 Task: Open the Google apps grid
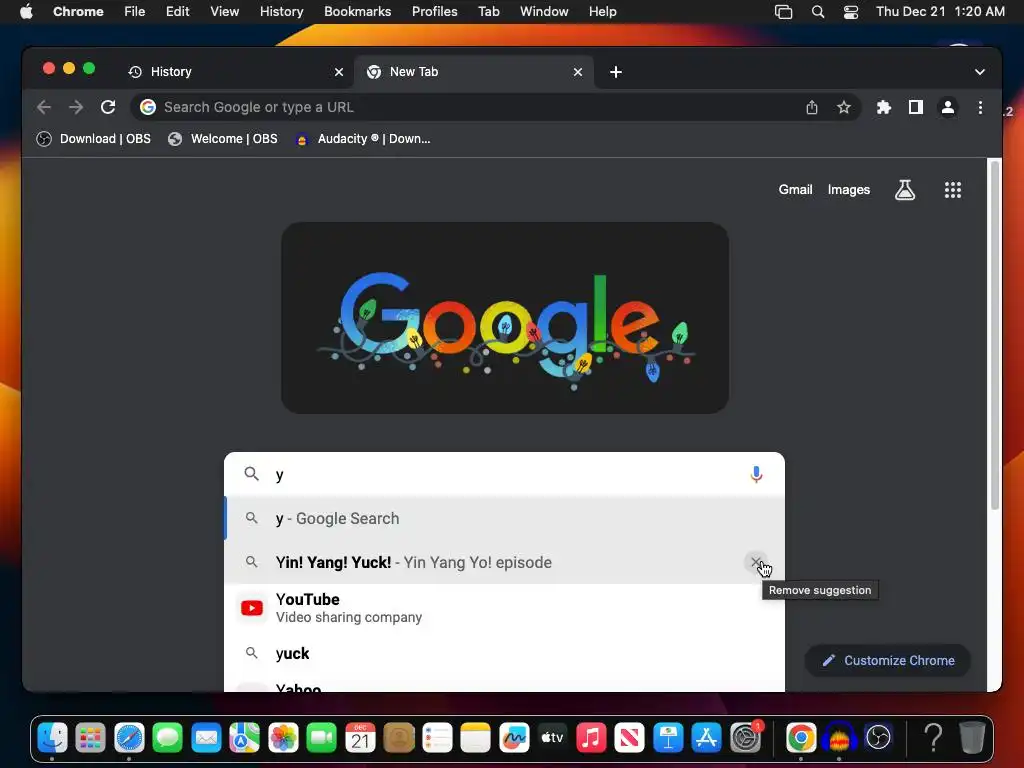[x=953, y=190]
